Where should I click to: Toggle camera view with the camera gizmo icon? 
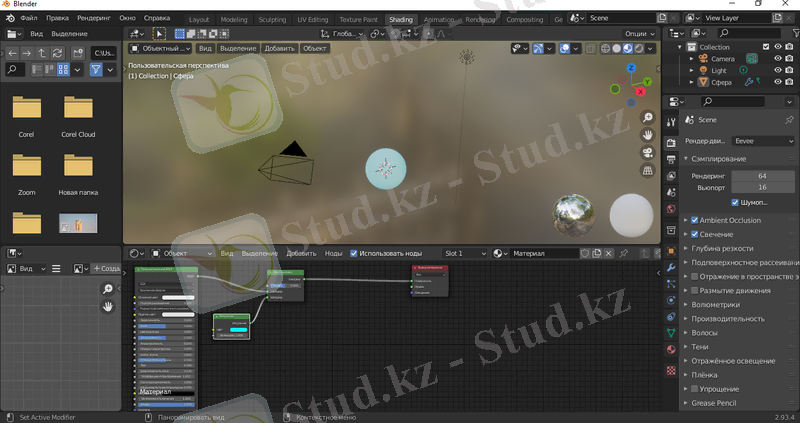tap(648, 153)
